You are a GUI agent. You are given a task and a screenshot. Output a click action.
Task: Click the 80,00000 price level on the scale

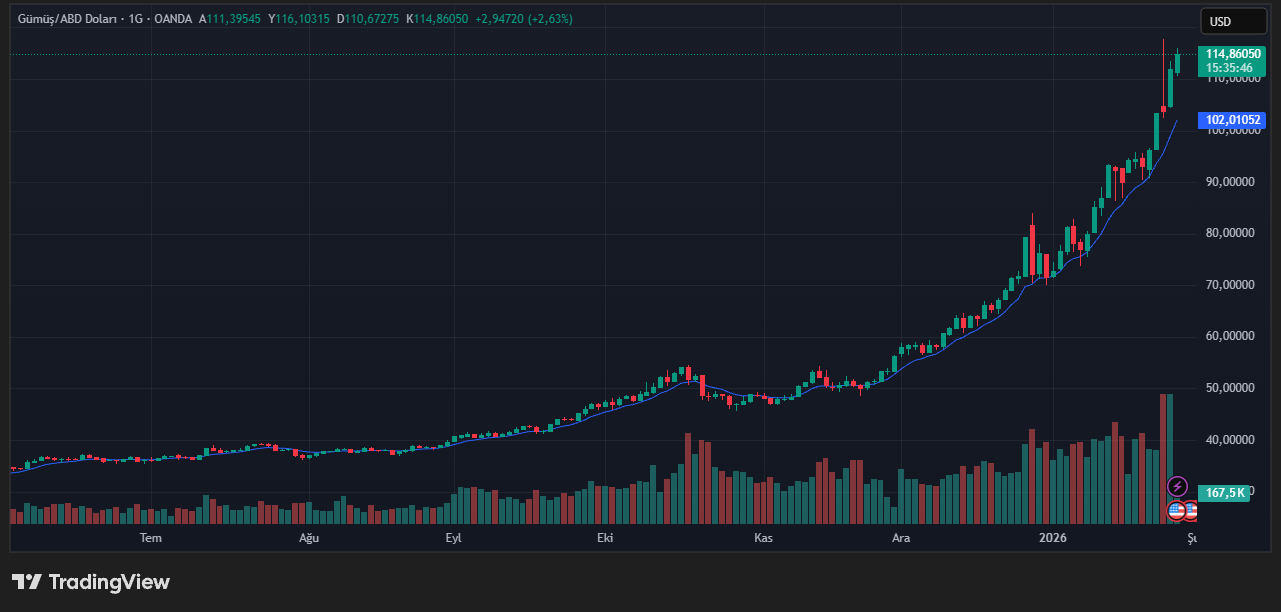click(x=1230, y=233)
